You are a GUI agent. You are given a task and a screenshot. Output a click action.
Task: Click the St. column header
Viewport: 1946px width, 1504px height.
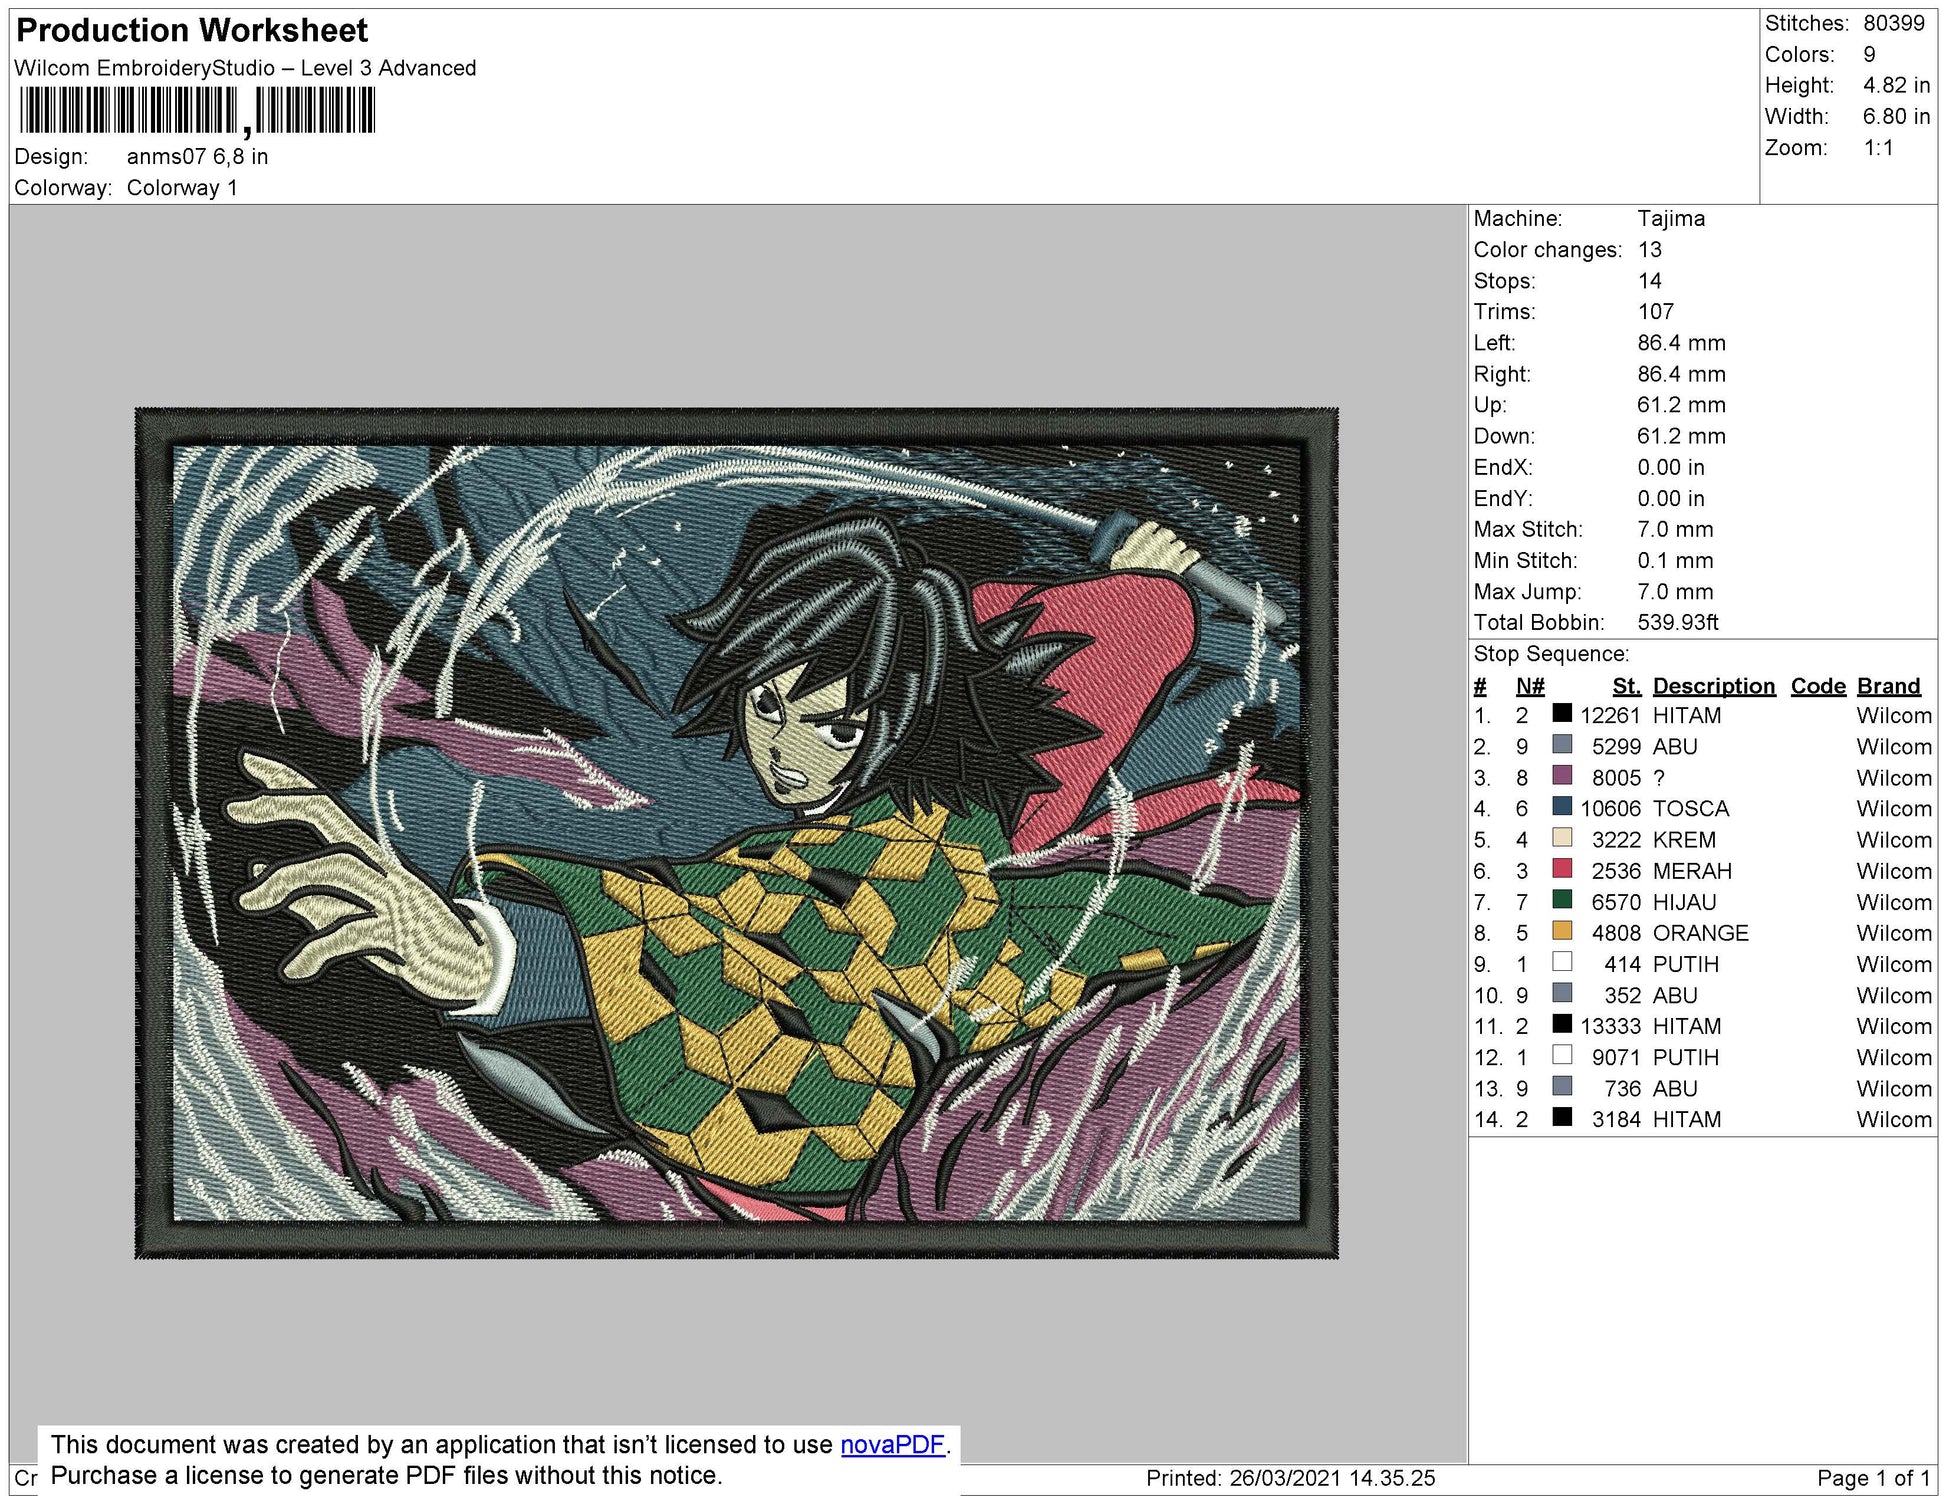pyautogui.click(x=1626, y=686)
